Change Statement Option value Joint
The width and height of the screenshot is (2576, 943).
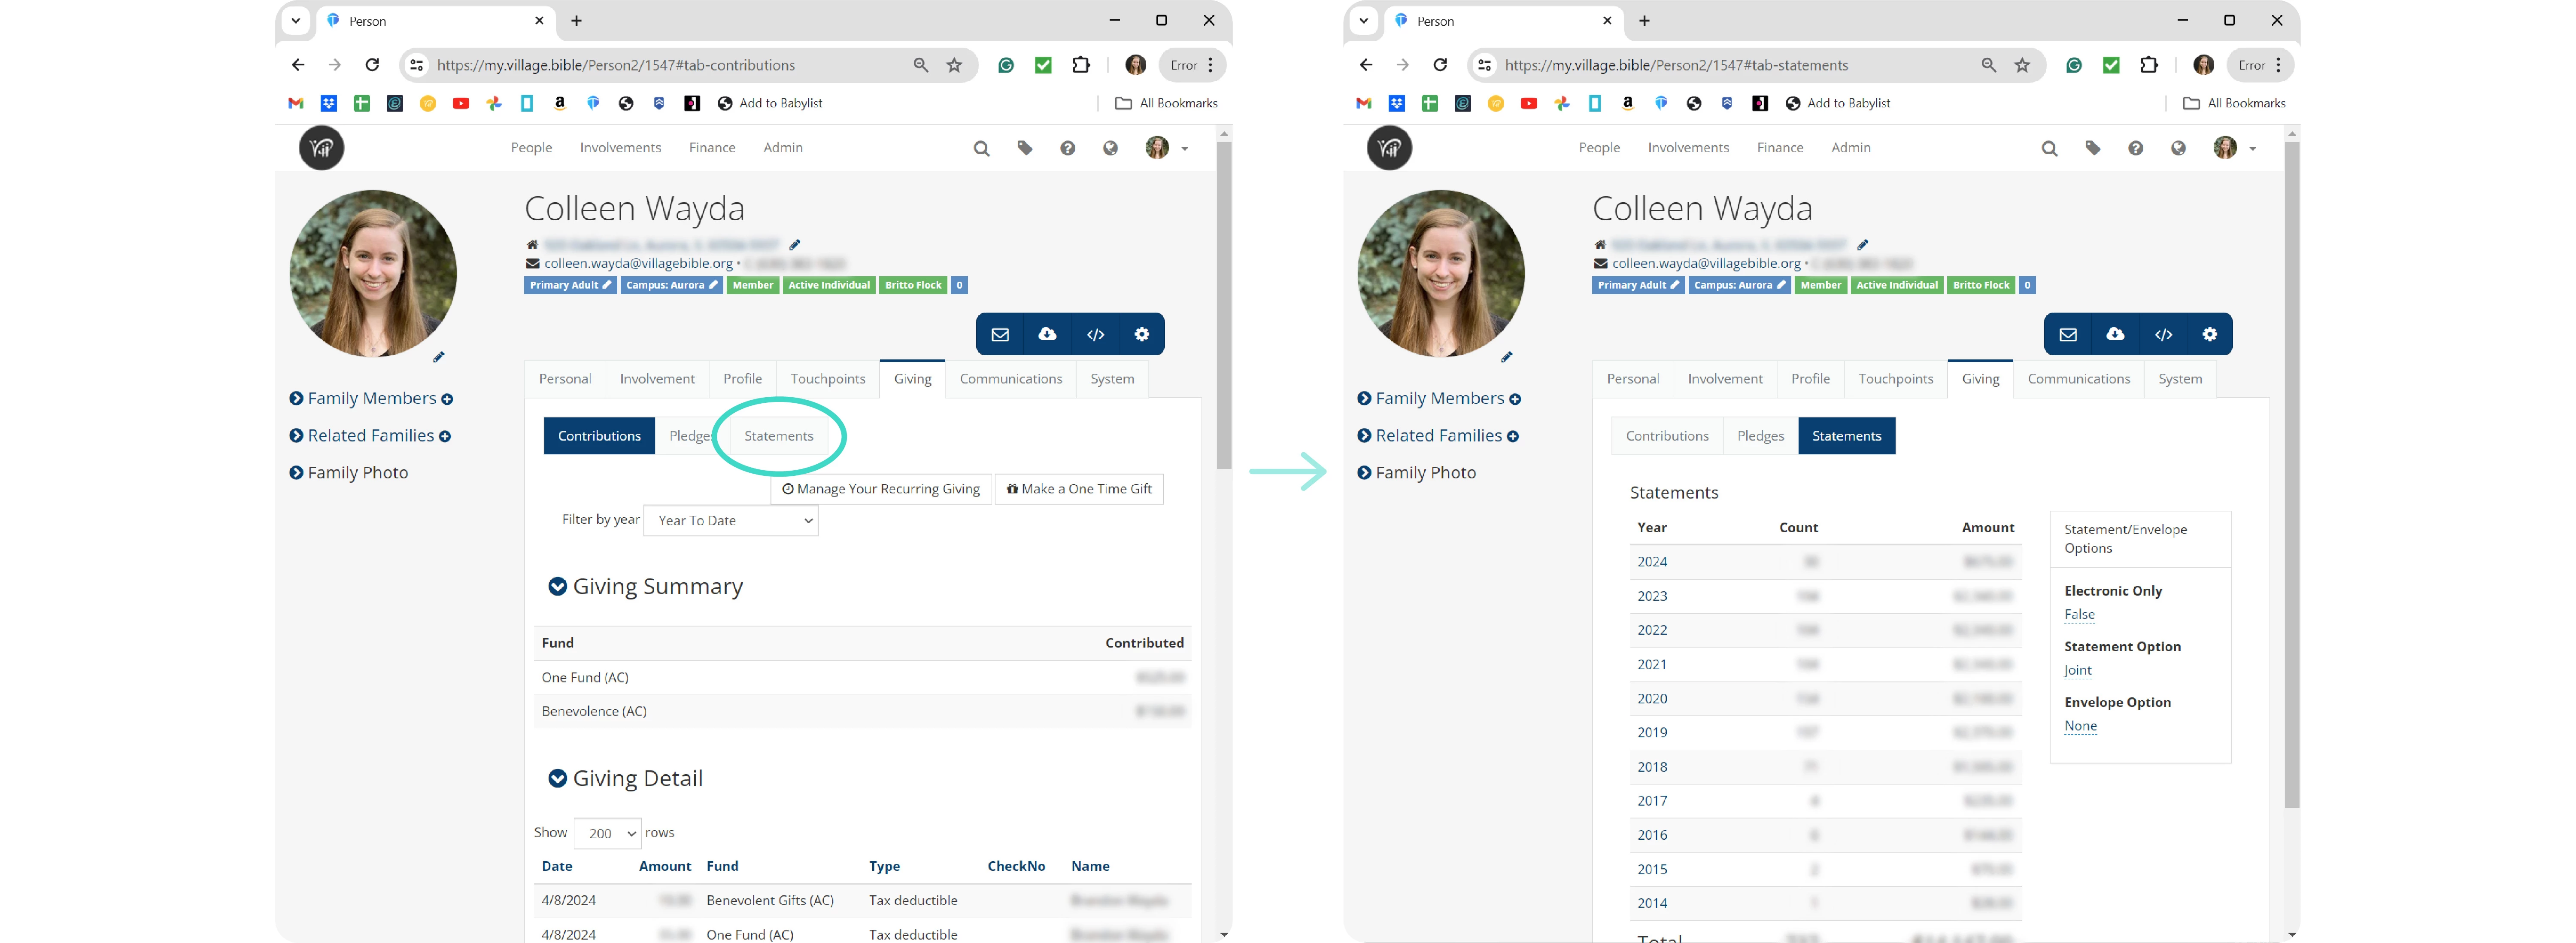coord(2077,671)
